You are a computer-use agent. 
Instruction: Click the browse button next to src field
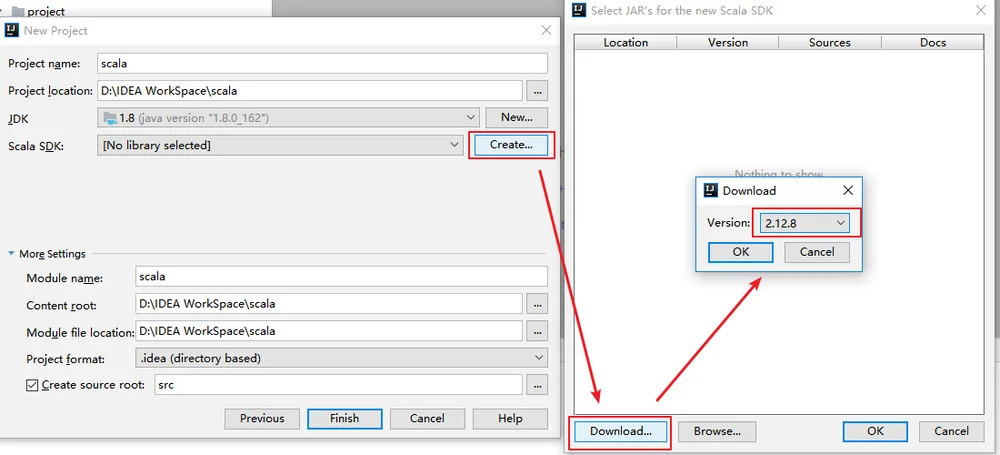tap(537, 385)
